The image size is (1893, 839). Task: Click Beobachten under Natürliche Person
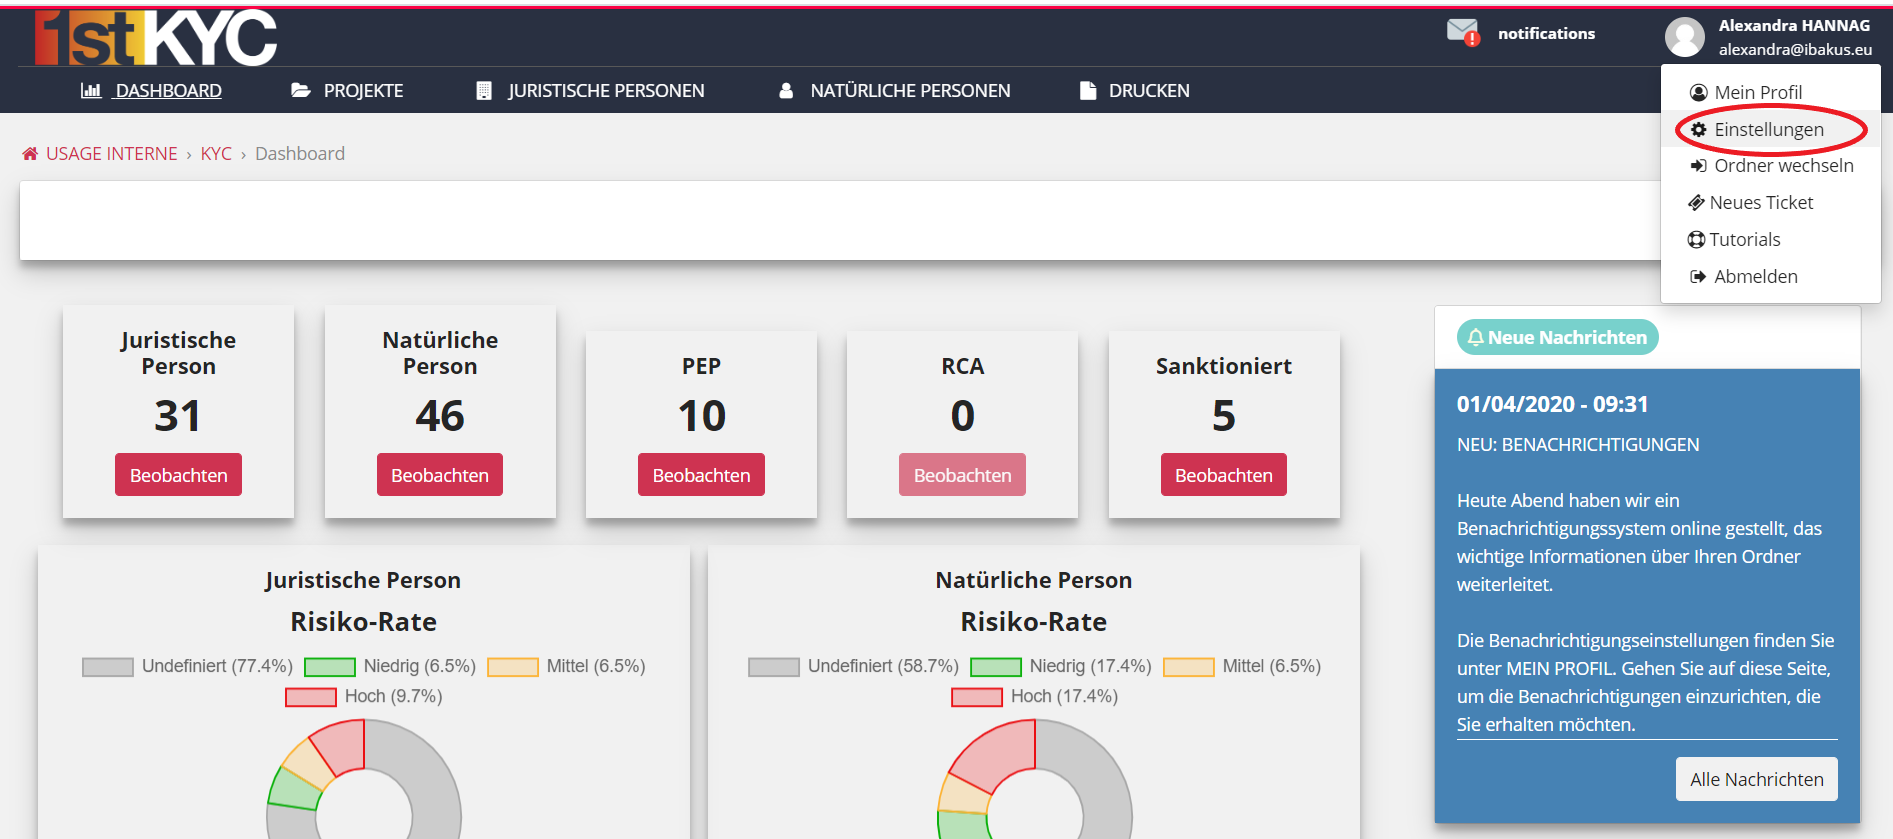coord(440,475)
